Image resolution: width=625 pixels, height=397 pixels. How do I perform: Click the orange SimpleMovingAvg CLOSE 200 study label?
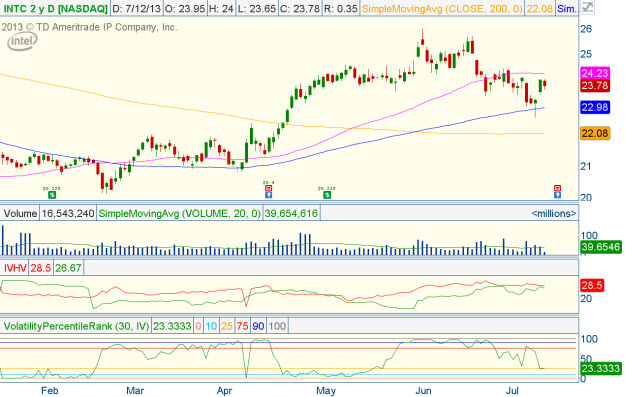click(442, 8)
